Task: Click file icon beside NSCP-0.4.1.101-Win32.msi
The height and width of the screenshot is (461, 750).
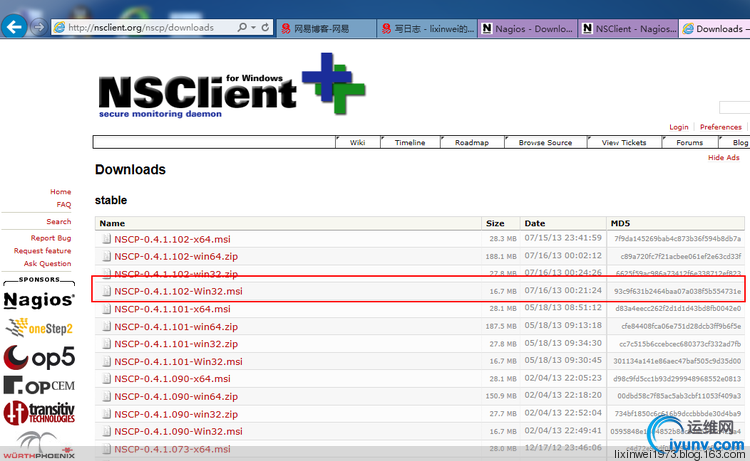Action: pyautogui.click(x=107, y=361)
